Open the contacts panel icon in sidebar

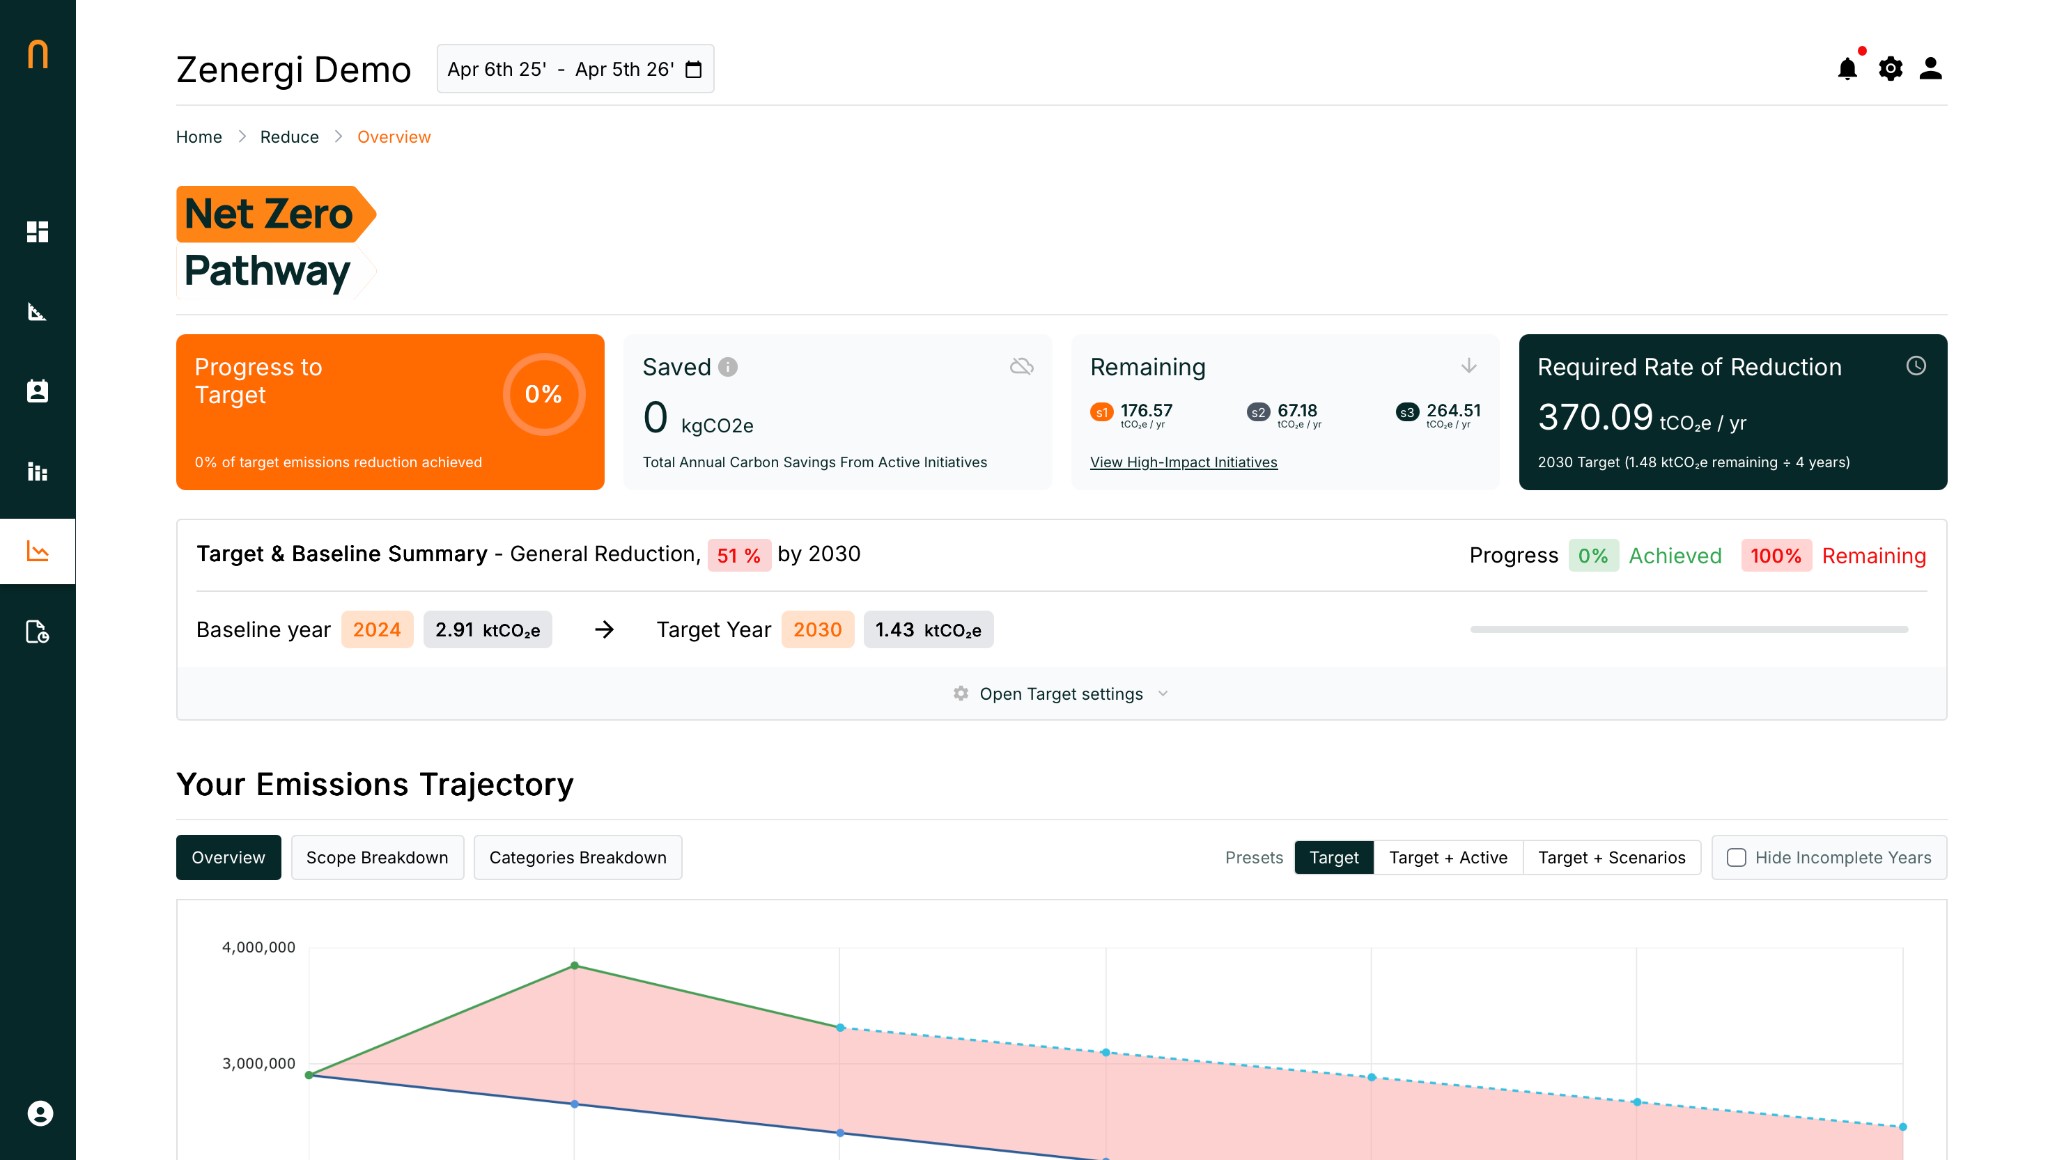(38, 391)
